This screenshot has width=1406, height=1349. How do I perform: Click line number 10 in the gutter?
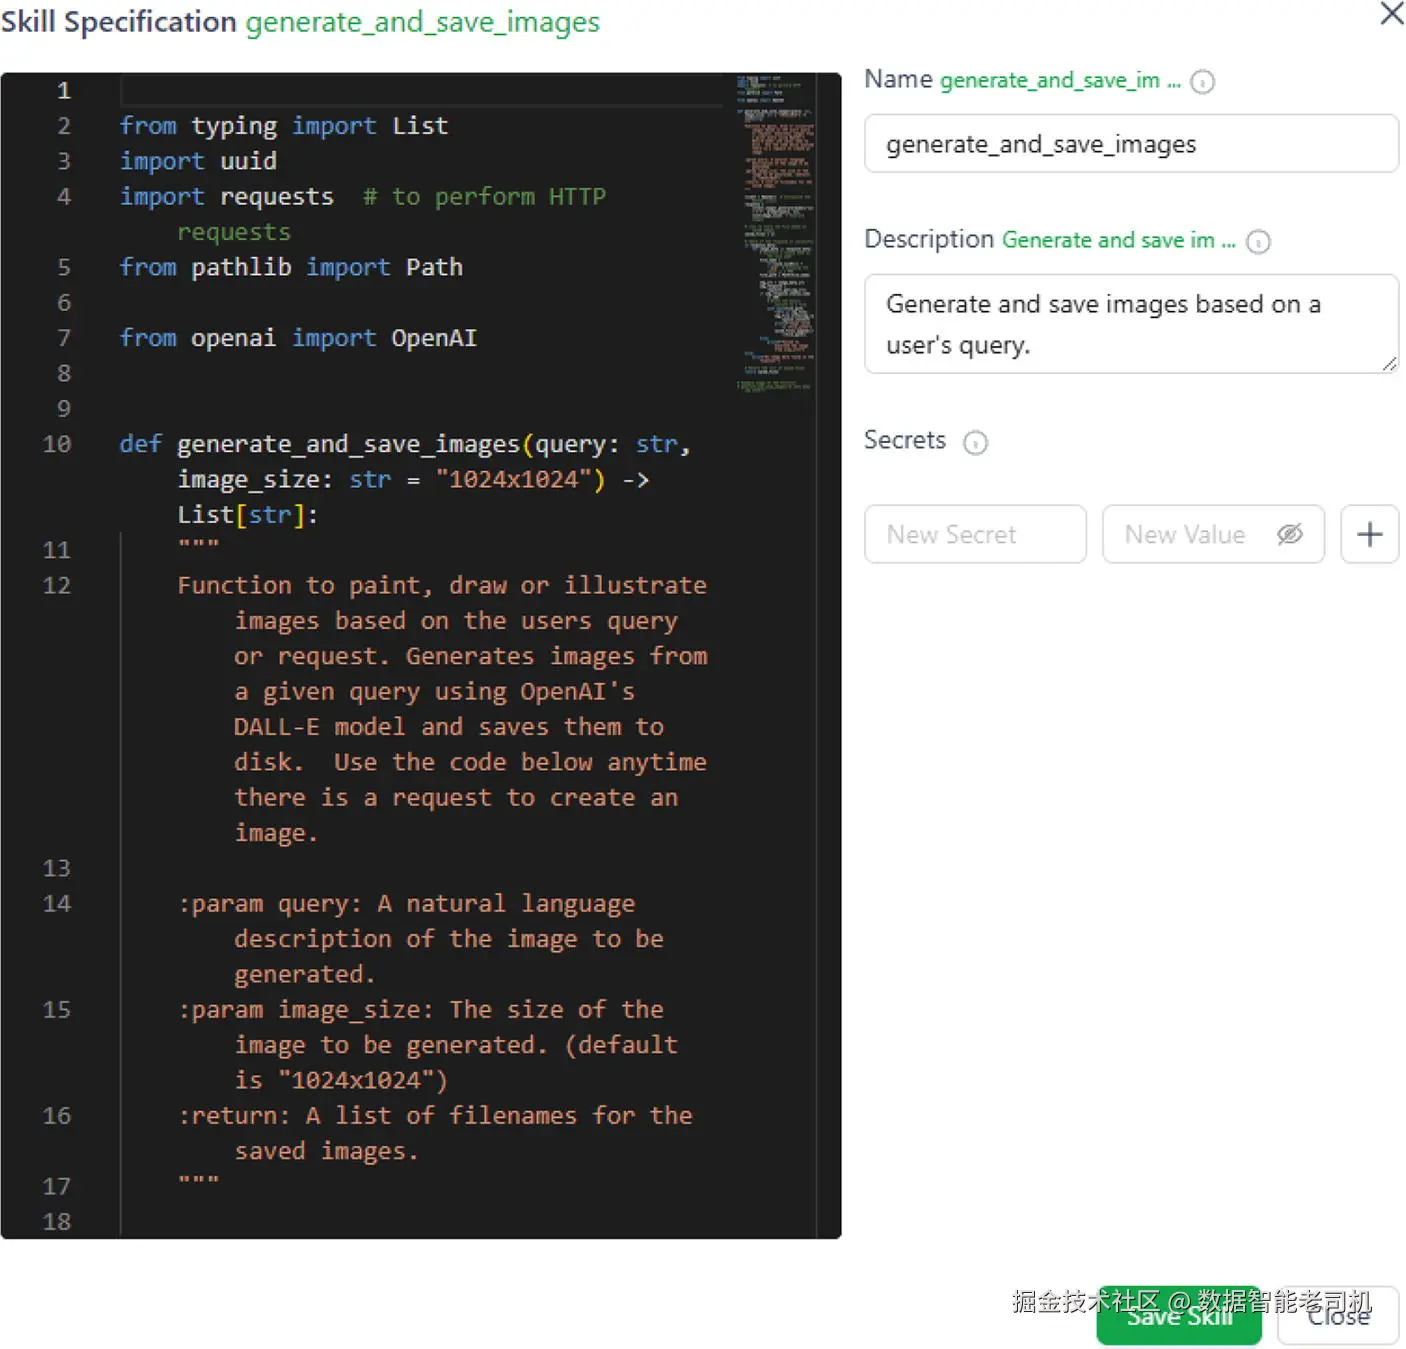click(x=57, y=444)
